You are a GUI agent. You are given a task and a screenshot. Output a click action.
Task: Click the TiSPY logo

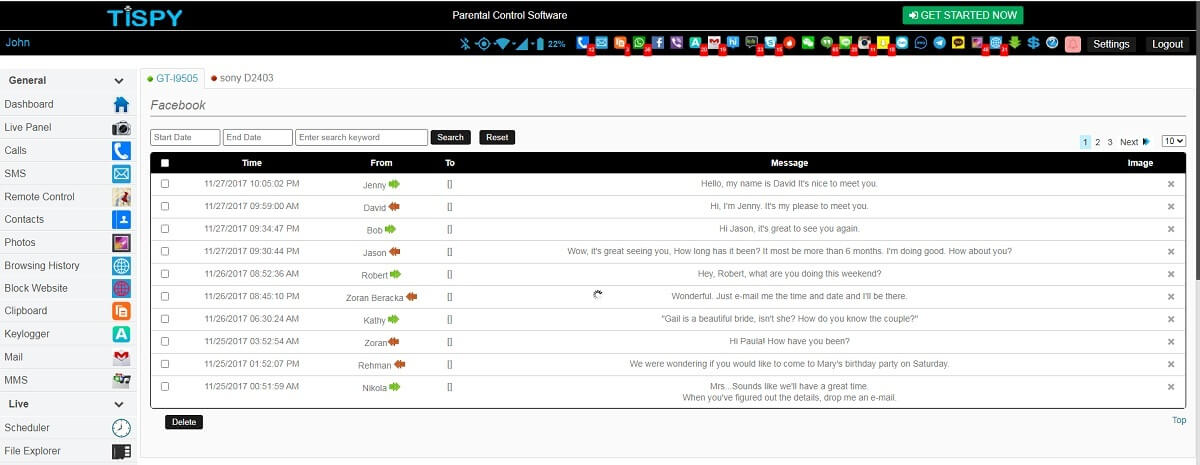(146, 16)
